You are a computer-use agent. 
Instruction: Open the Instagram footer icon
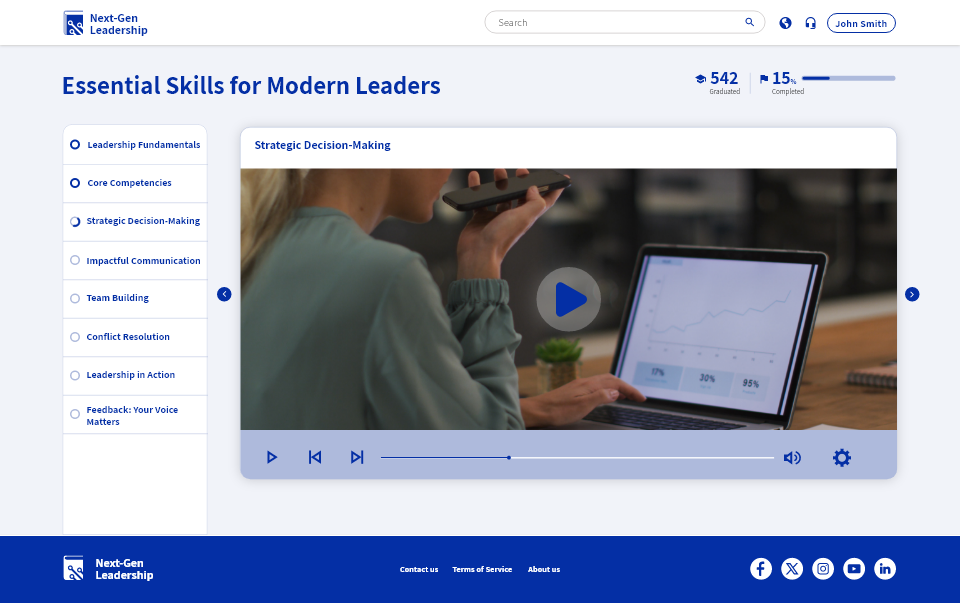pyautogui.click(x=823, y=569)
